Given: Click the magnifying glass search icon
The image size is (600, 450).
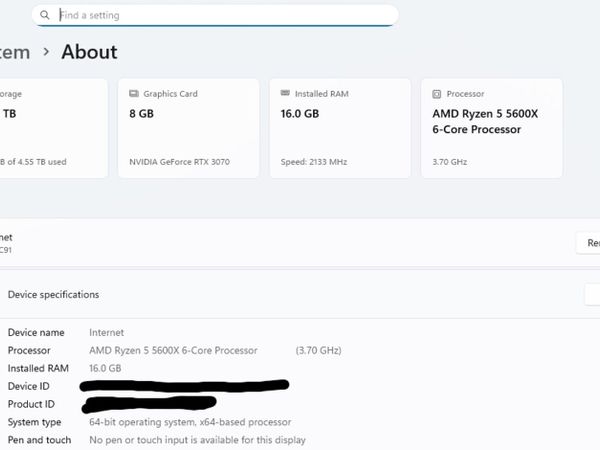Looking at the screenshot, I should click(x=44, y=15).
